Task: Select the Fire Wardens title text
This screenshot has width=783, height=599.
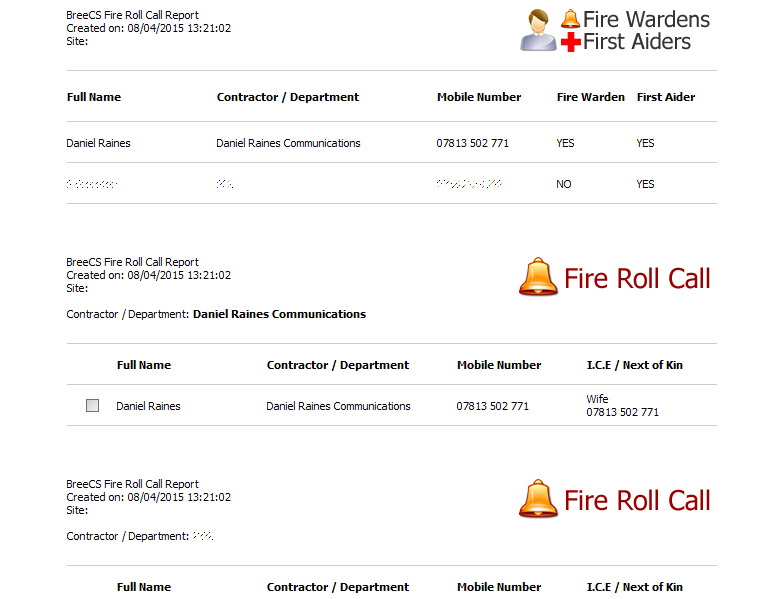Action: (x=646, y=19)
